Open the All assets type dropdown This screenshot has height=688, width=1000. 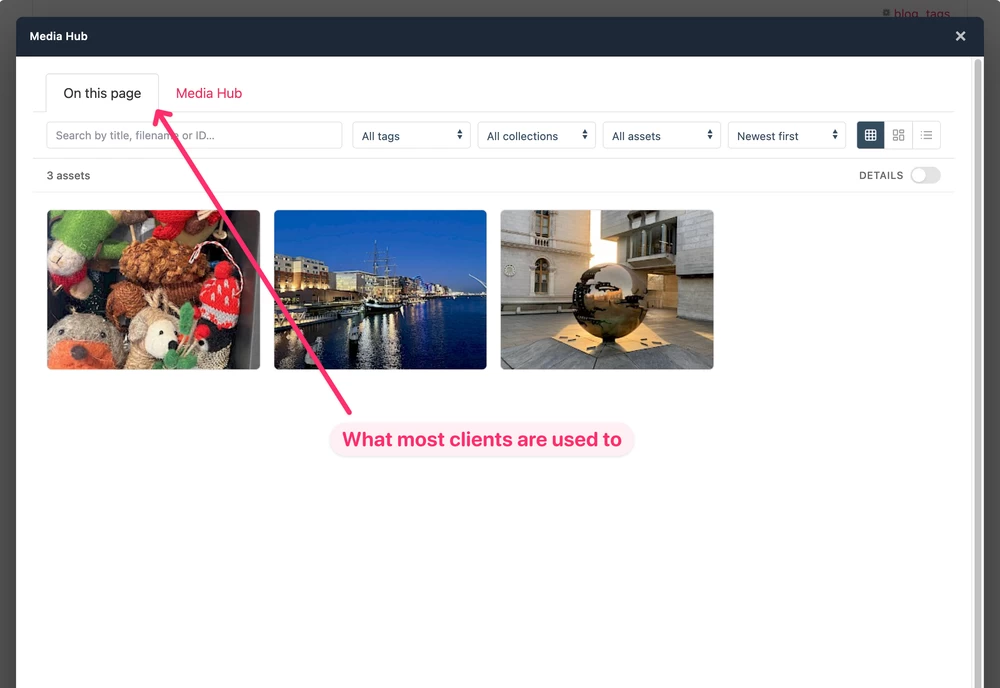click(x=662, y=136)
